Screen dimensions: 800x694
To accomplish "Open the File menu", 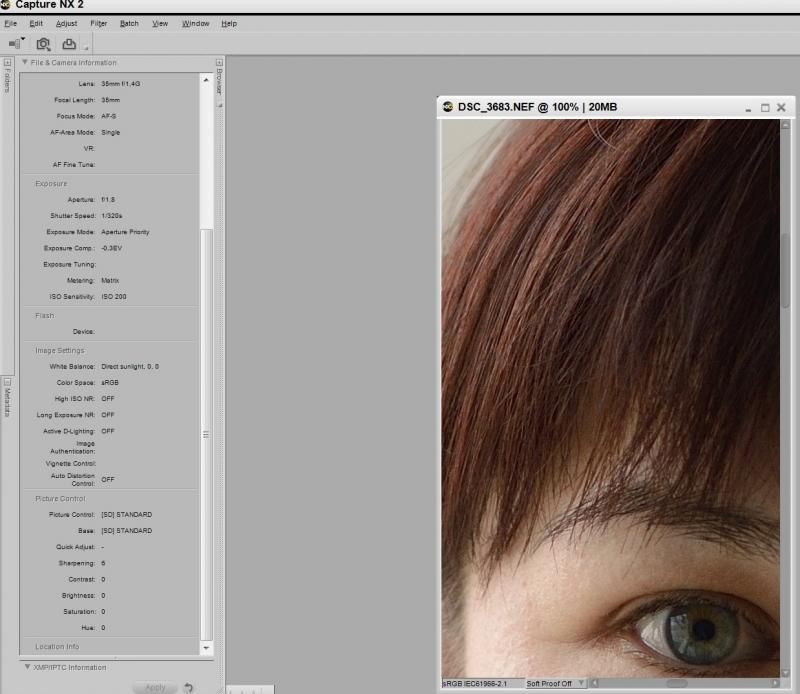I will point(10,23).
